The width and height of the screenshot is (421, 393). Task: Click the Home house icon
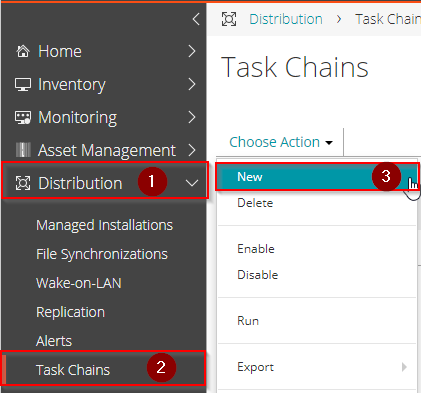click(23, 51)
